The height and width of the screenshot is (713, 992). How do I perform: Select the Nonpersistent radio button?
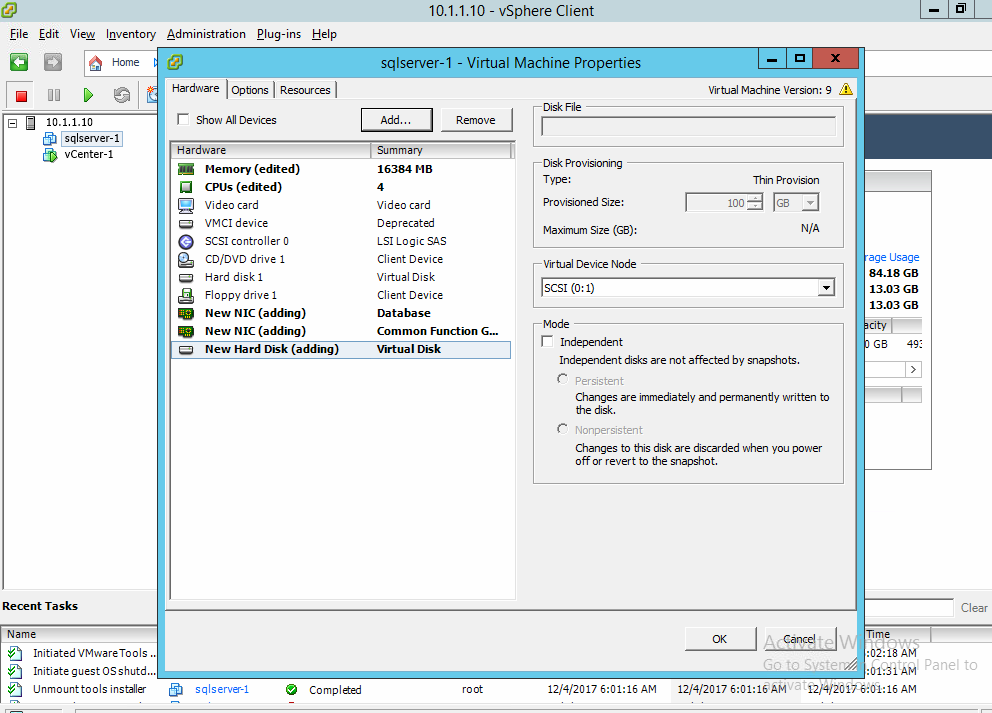click(562, 429)
